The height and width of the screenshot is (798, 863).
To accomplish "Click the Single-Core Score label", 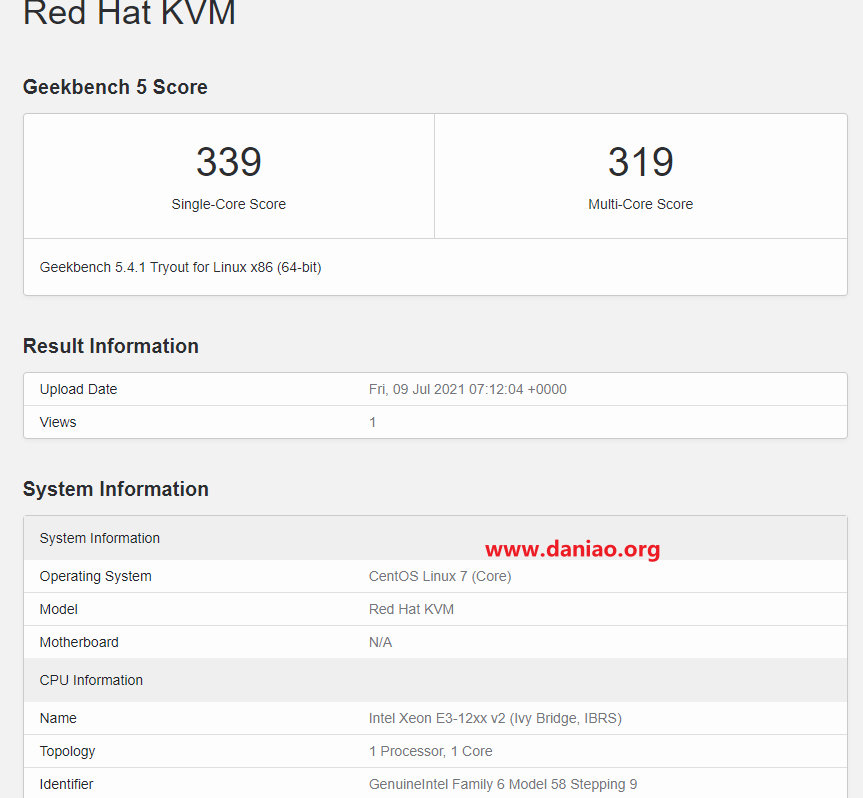I will click(228, 204).
